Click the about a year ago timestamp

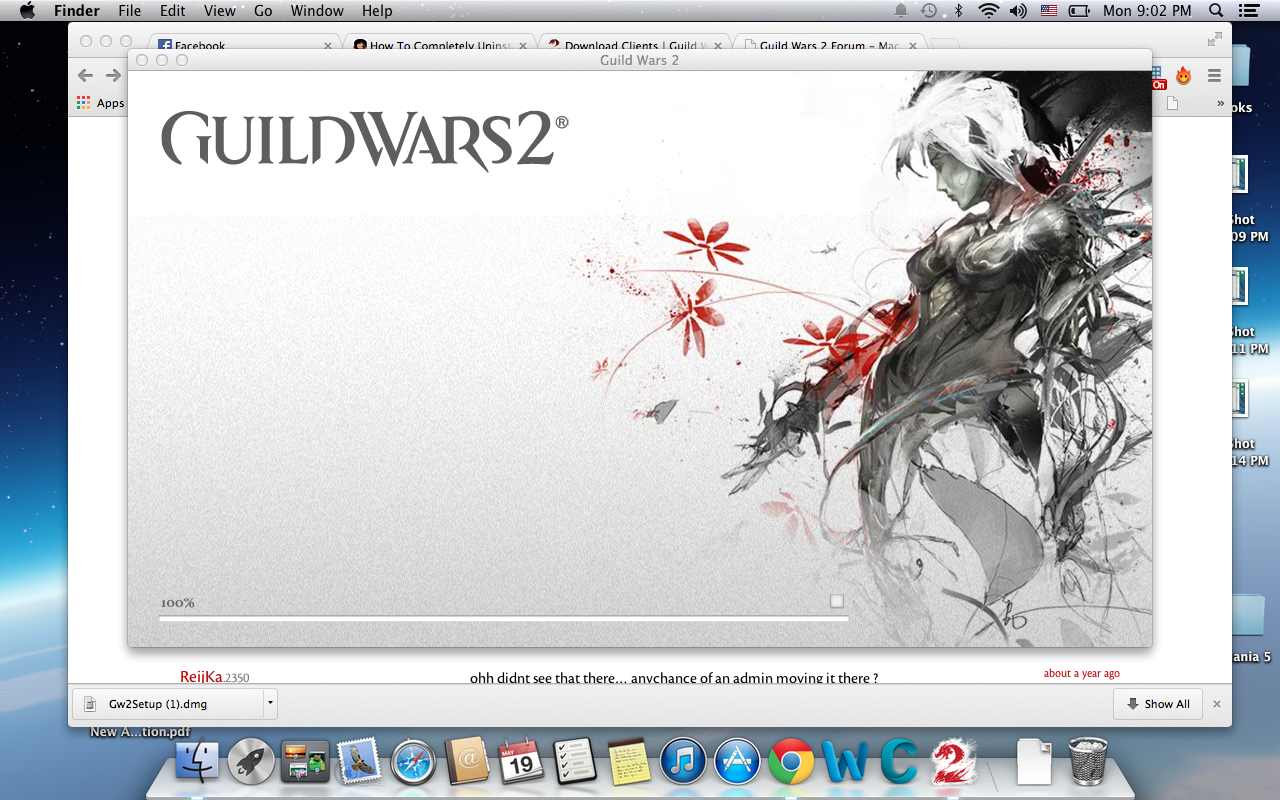tap(1082, 673)
